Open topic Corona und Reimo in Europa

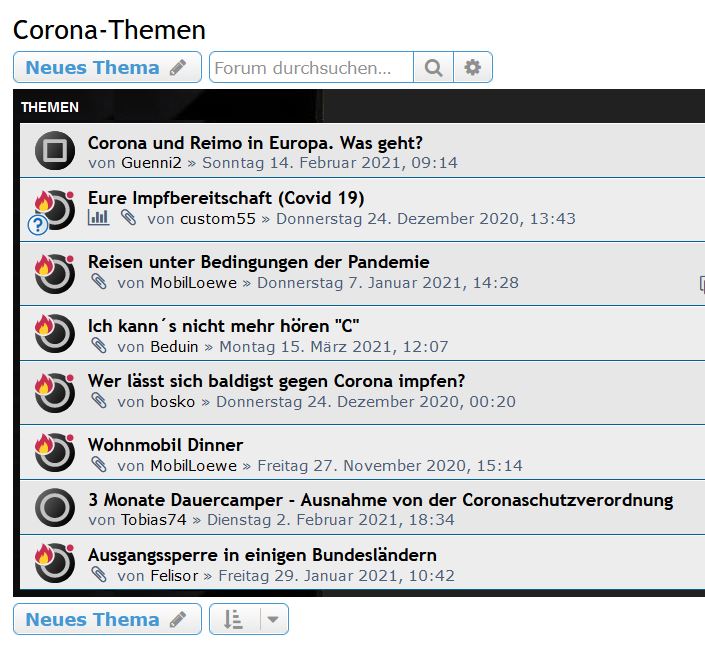255,143
